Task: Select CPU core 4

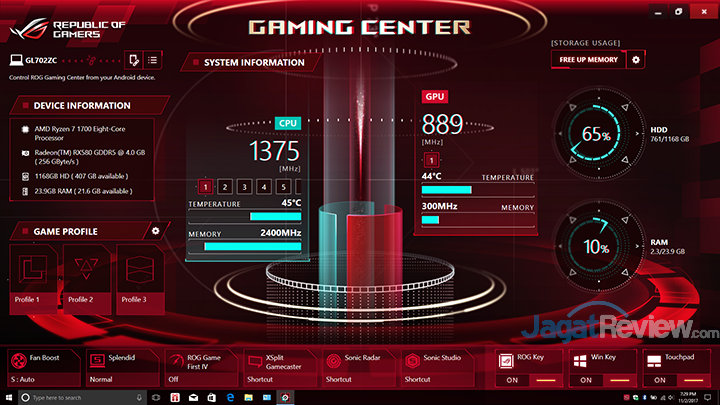Action: pyautogui.click(x=264, y=186)
